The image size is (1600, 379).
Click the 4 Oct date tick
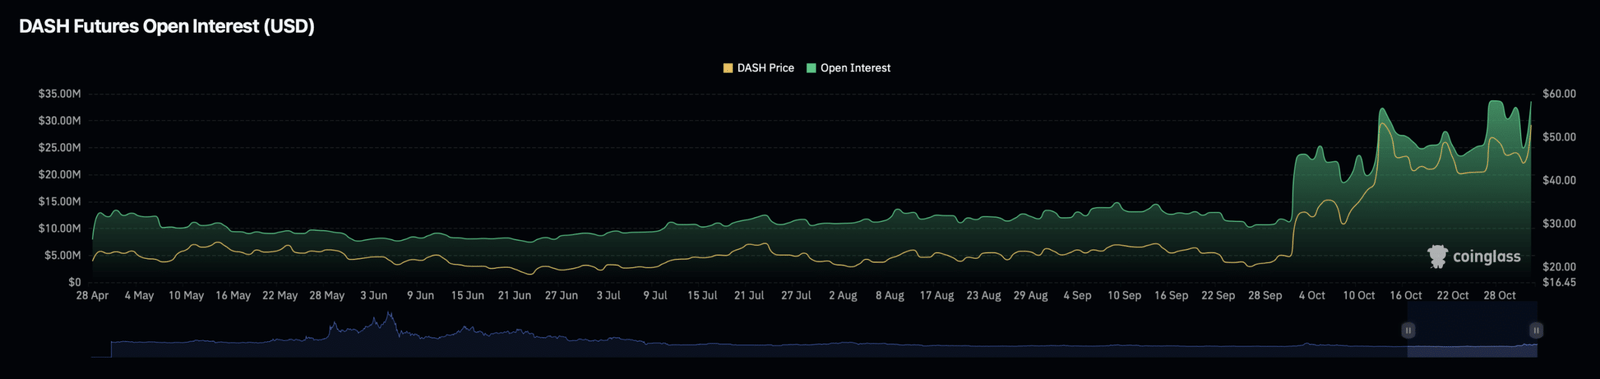click(1312, 296)
